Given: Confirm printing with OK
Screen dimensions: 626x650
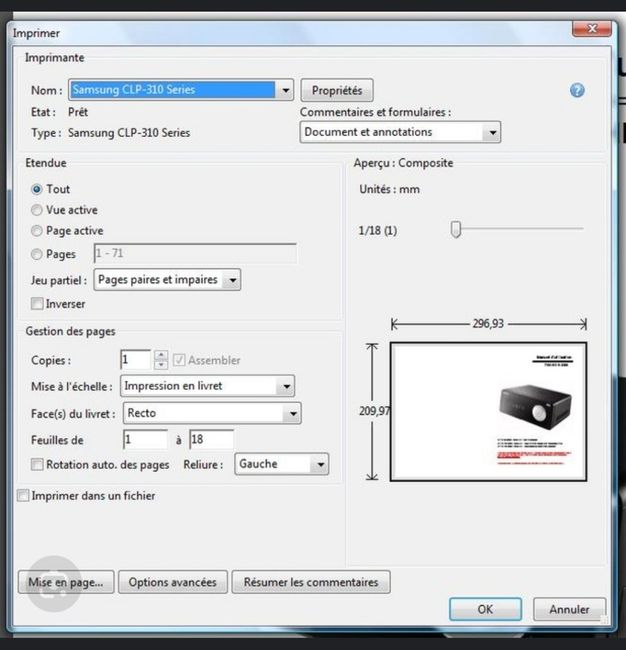Looking at the screenshot, I should (485, 609).
